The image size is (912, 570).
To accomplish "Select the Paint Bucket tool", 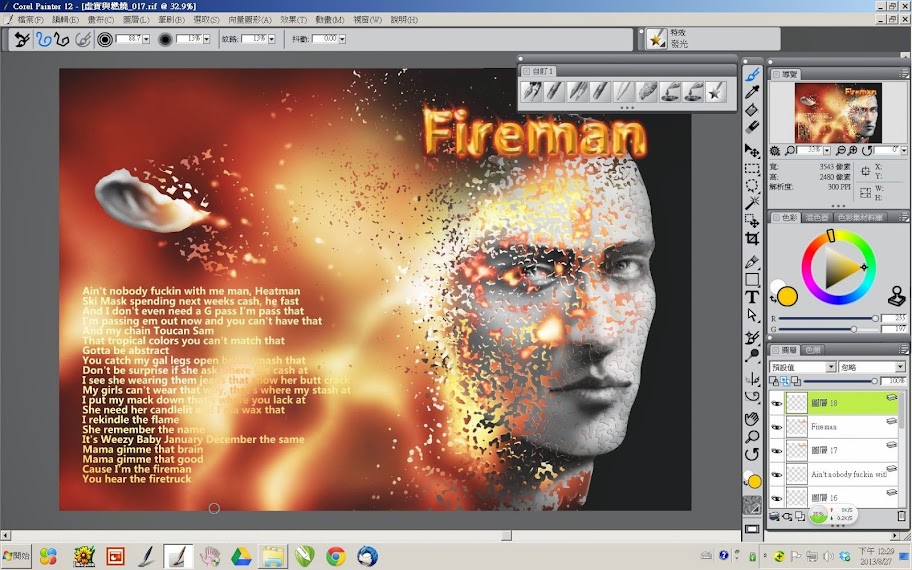I will (x=752, y=109).
